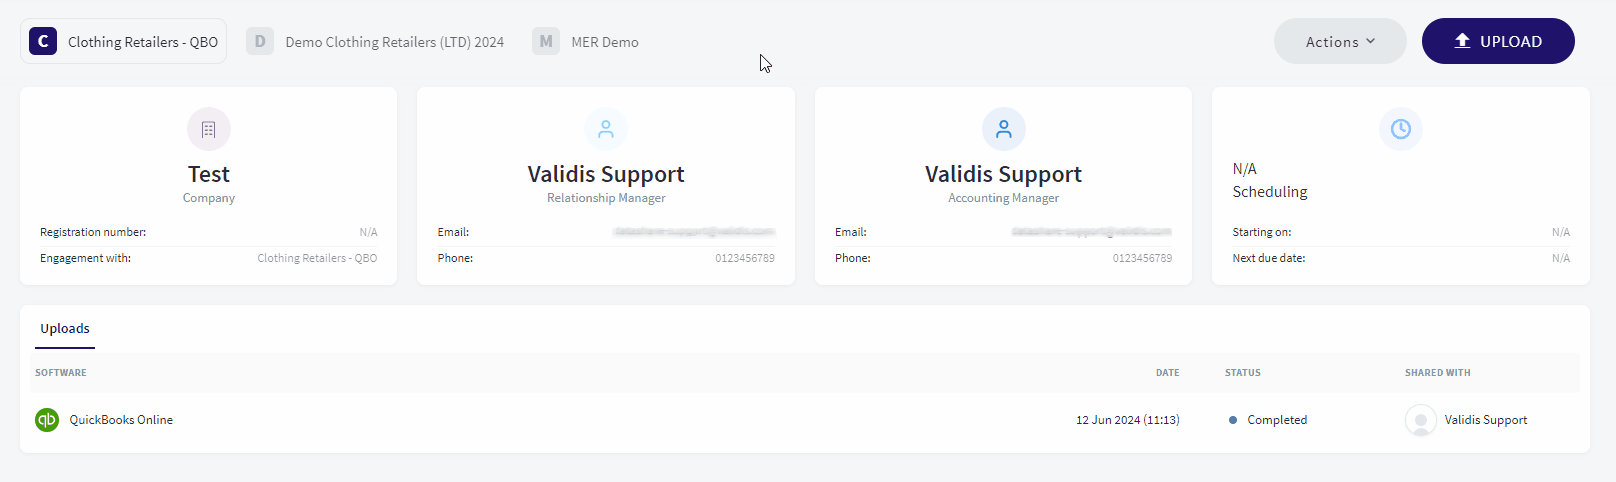Click the UPLOAD button
Image resolution: width=1616 pixels, height=482 pixels.
(x=1498, y=41)
